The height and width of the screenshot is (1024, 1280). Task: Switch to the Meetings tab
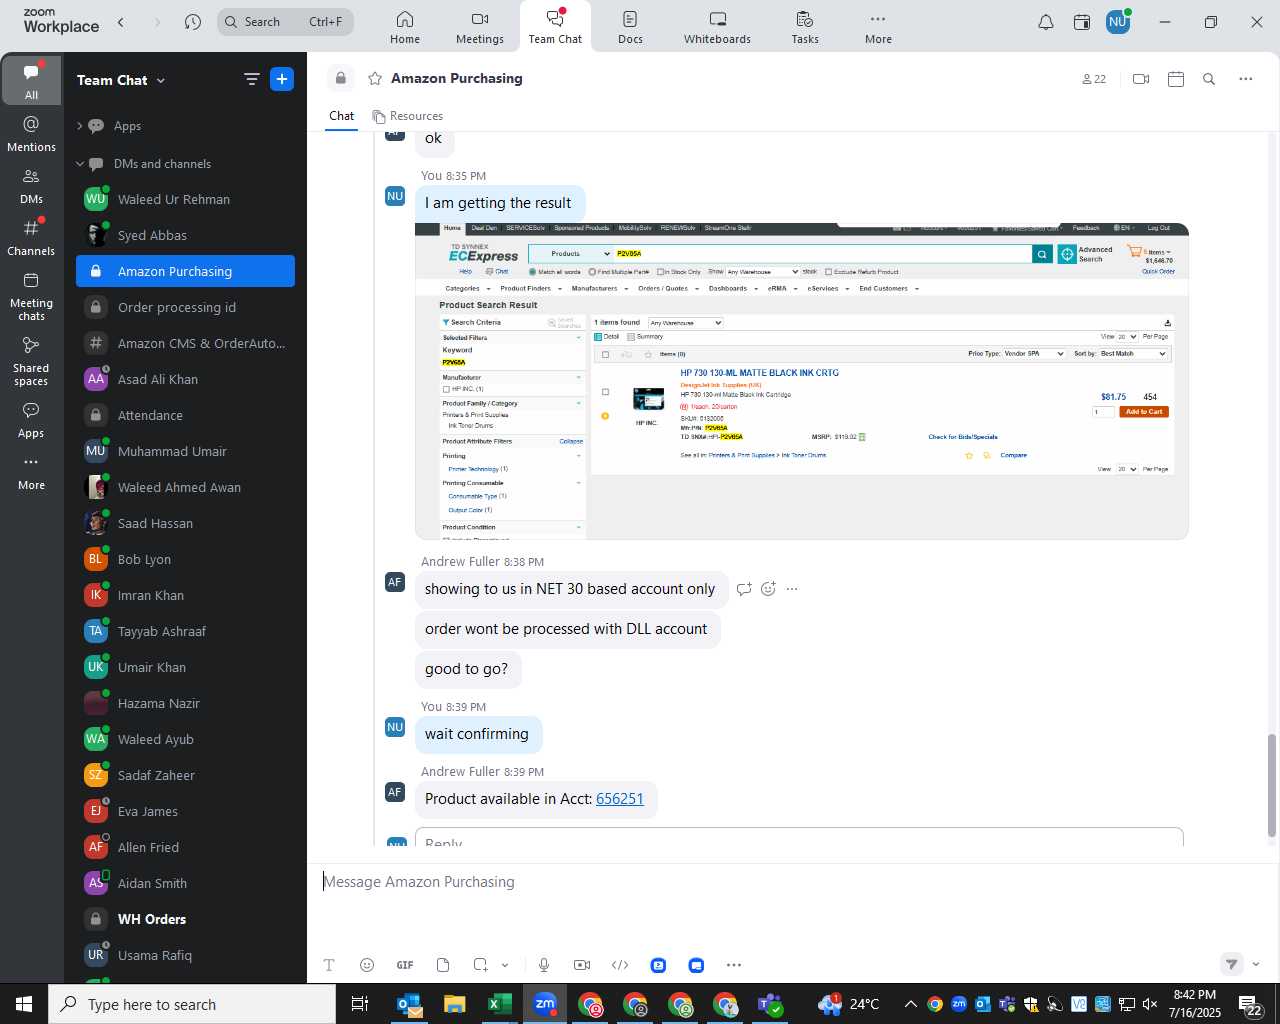[480, 27]
